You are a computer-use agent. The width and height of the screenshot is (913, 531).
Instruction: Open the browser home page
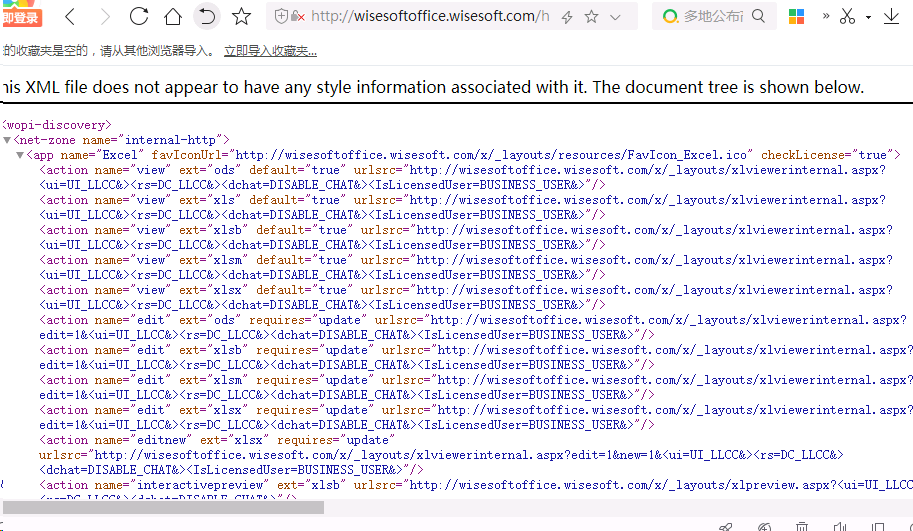tap(172, 16)
